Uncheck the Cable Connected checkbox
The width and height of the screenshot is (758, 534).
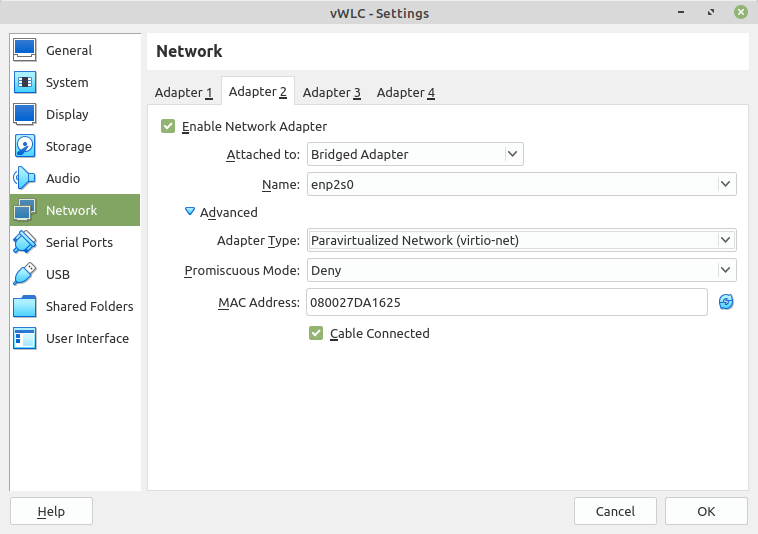click(x=316, y=333)
